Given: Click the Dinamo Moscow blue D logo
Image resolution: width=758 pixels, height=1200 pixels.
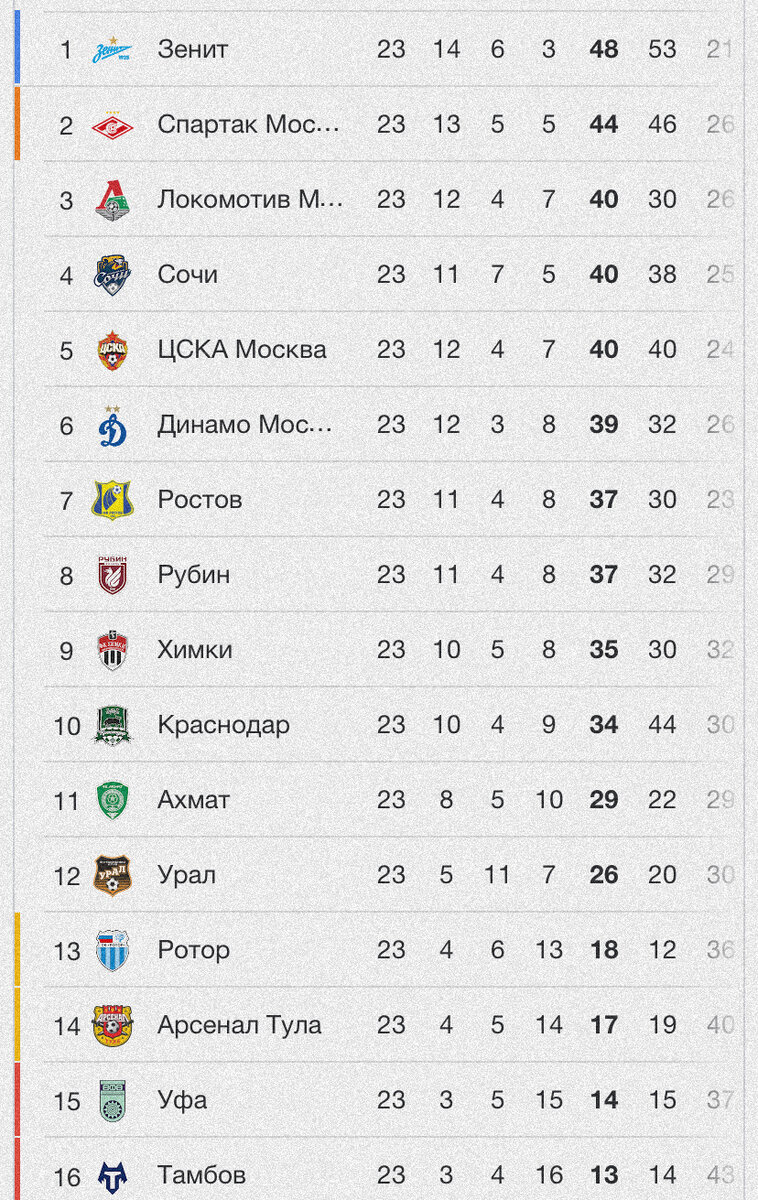Looking at the screenshot, I should [111, 425].
